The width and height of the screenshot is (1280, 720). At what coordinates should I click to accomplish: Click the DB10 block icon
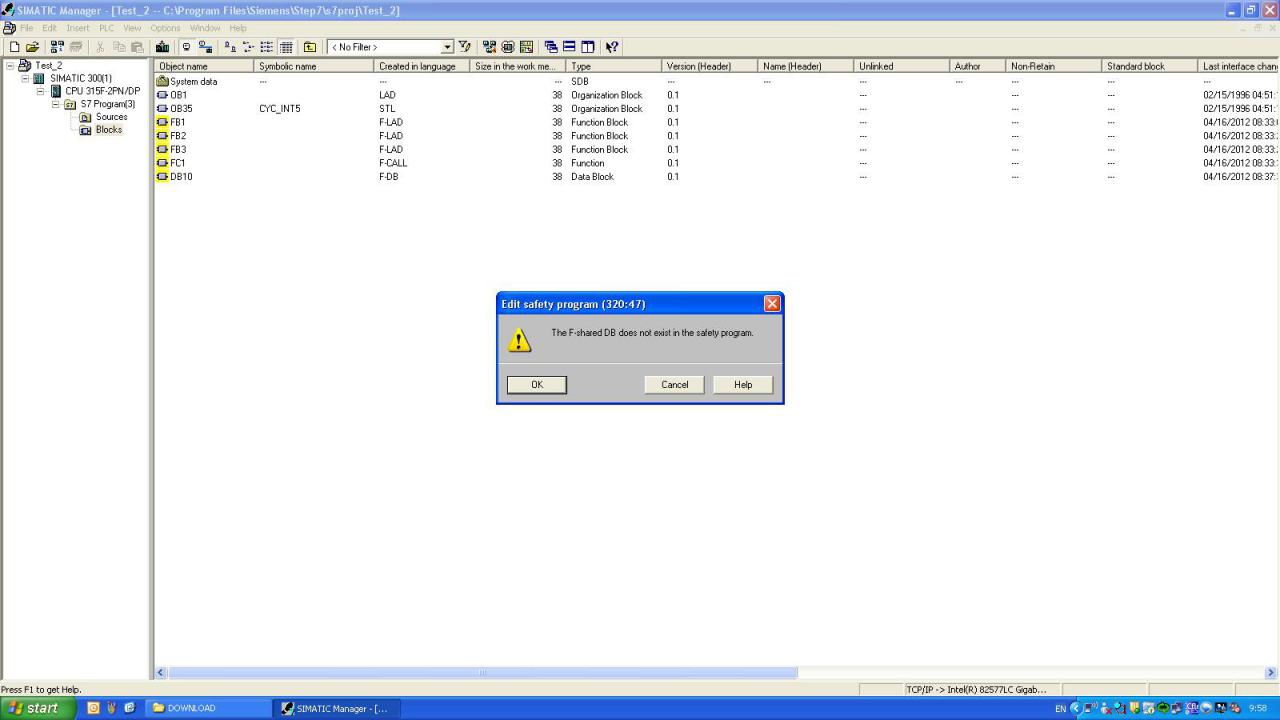tap(162, 176)
